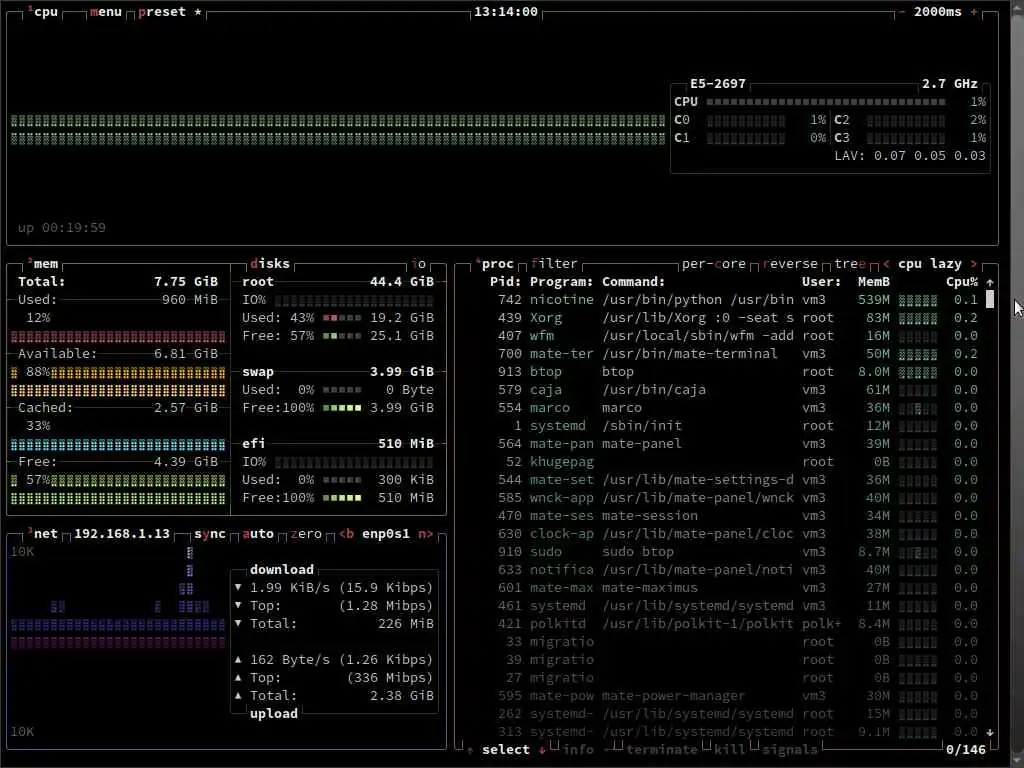Toggle tree view of processes
The width and height of the screenshot is (1024, 768).
(x=850, y=264)
